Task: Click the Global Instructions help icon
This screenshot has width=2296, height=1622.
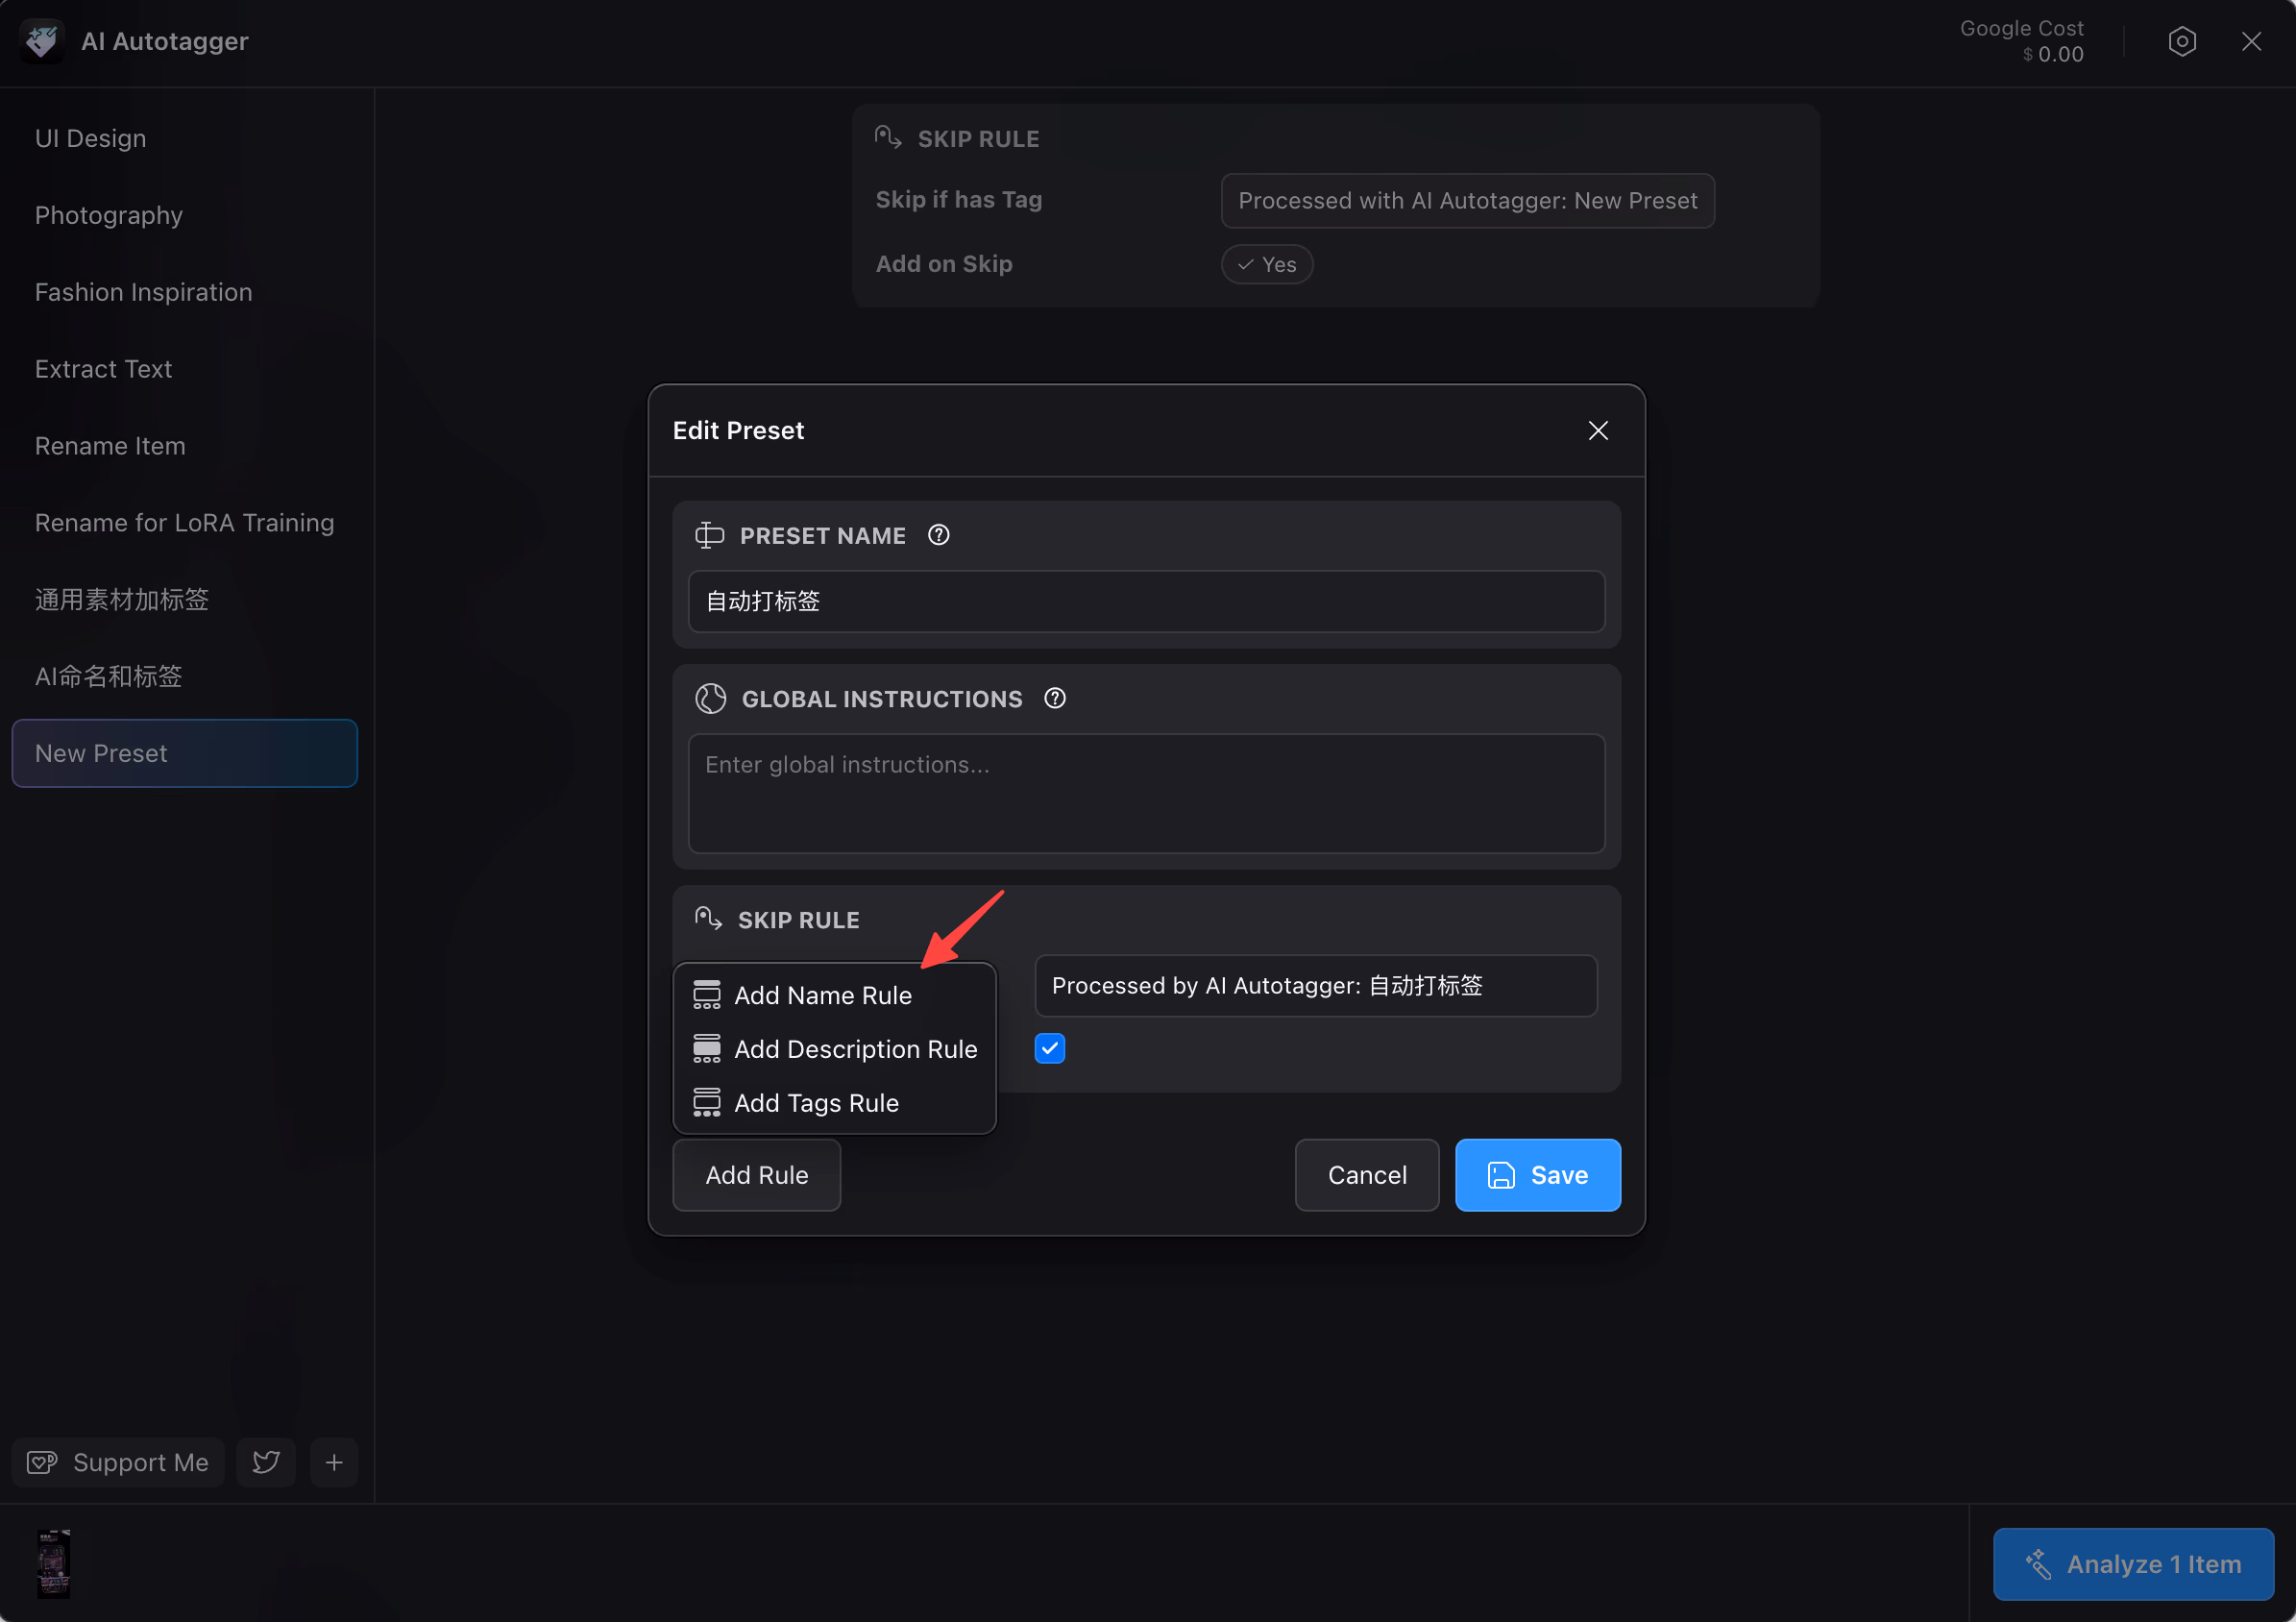Action: click(1054, 698)
